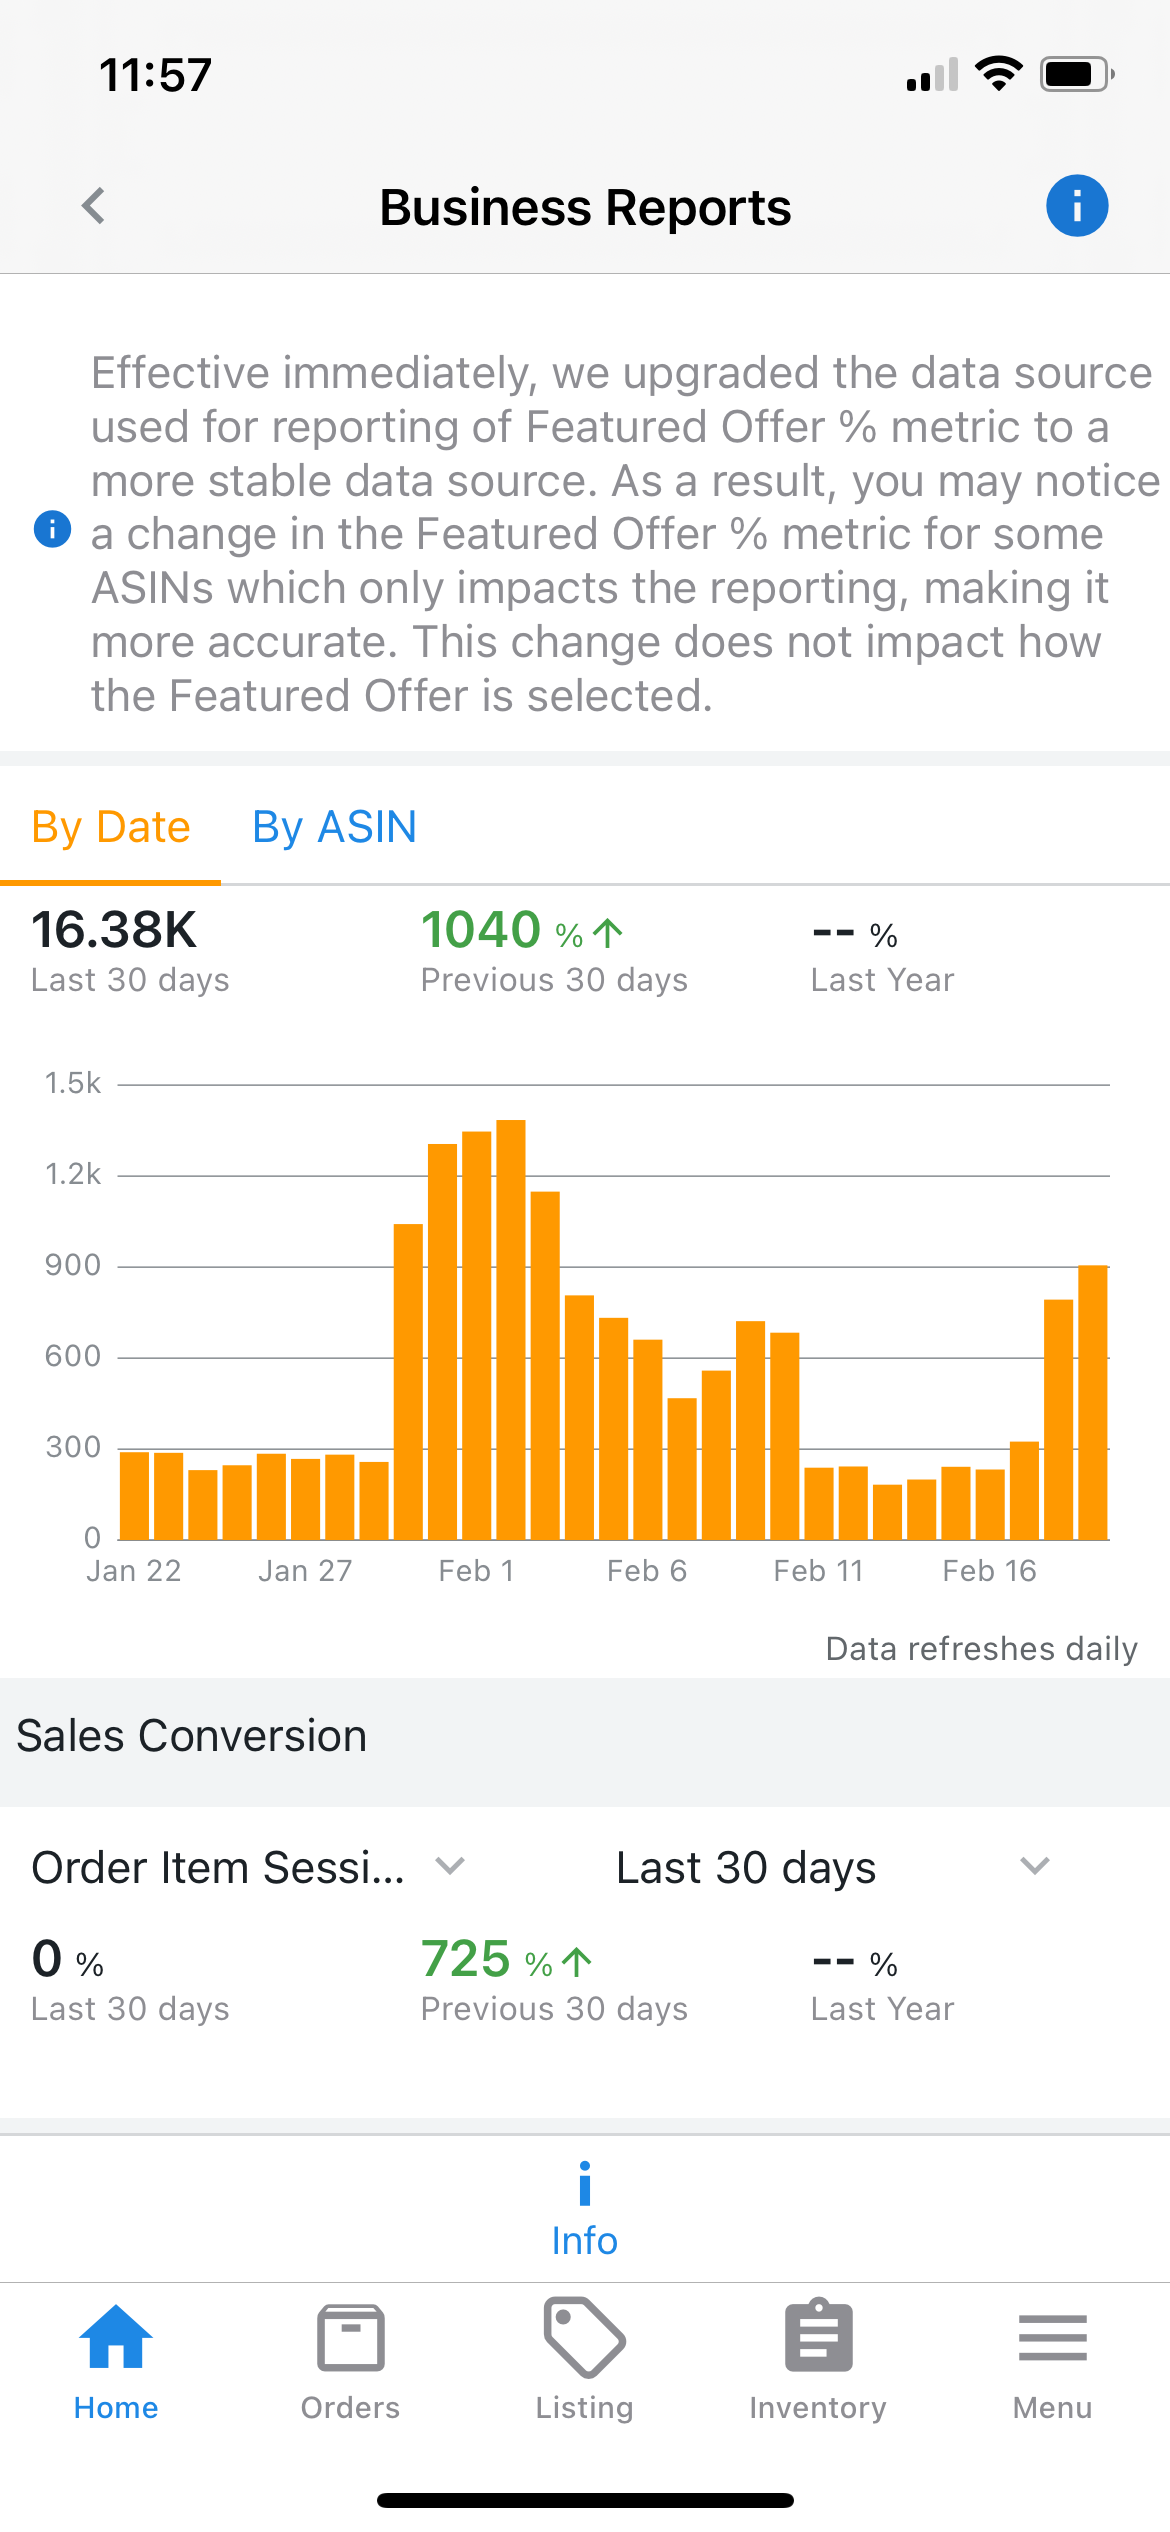Tap the 1040% Previous 30 days metric
The image size is (1170, 2532).
tap(554, 950)
